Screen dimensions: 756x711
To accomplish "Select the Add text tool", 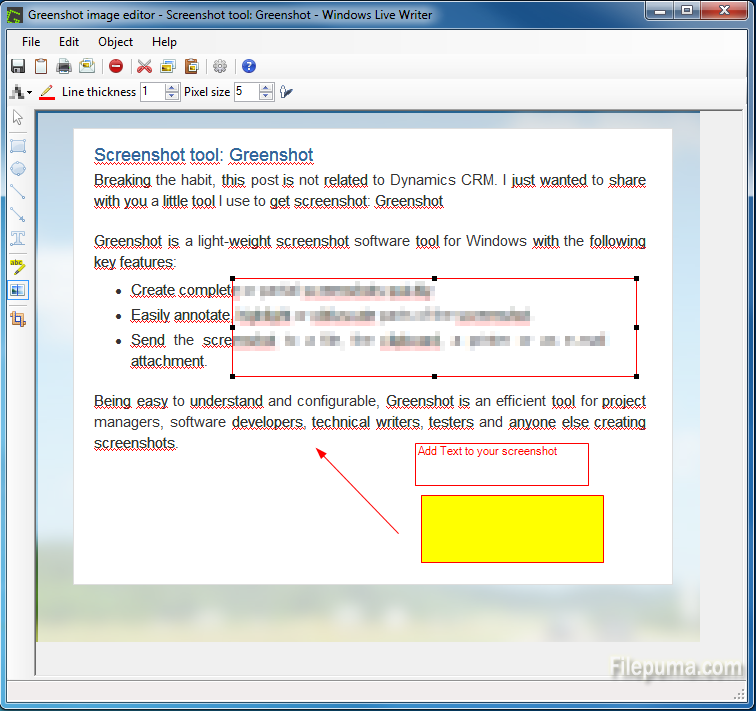I will (x=18, y=238).
